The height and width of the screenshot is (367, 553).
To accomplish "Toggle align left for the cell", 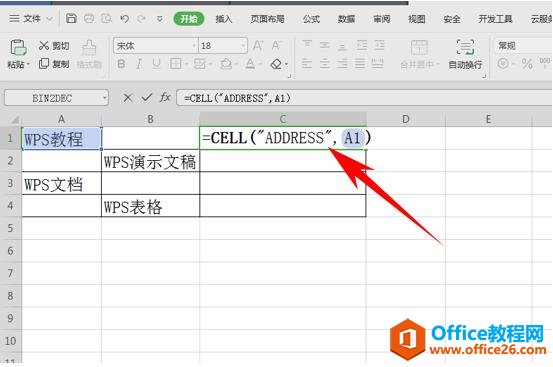I will 307,64.
